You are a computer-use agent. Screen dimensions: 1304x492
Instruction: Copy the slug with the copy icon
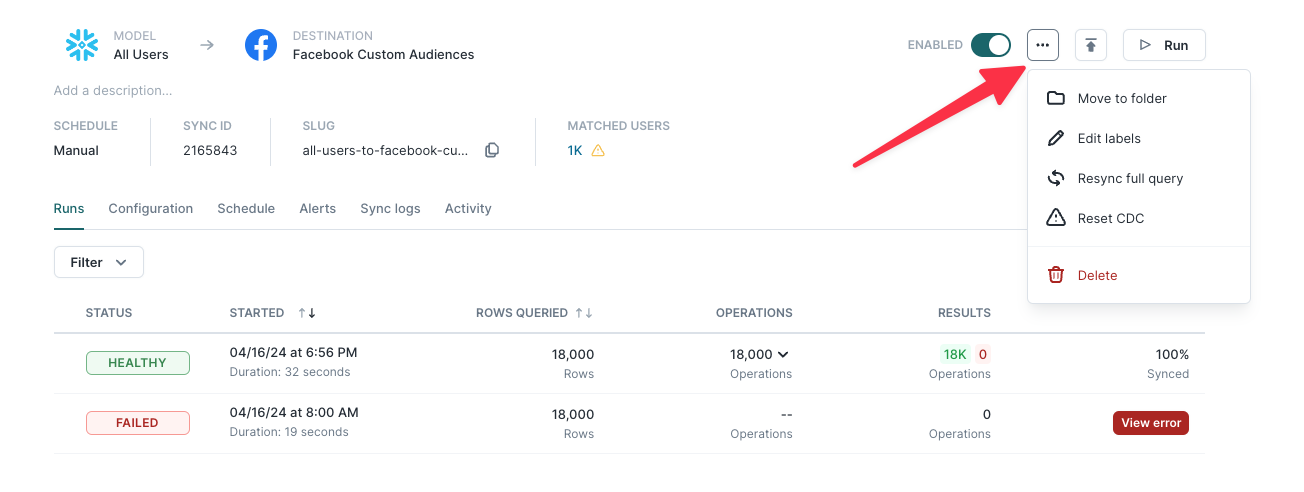[x=492, y=151]
